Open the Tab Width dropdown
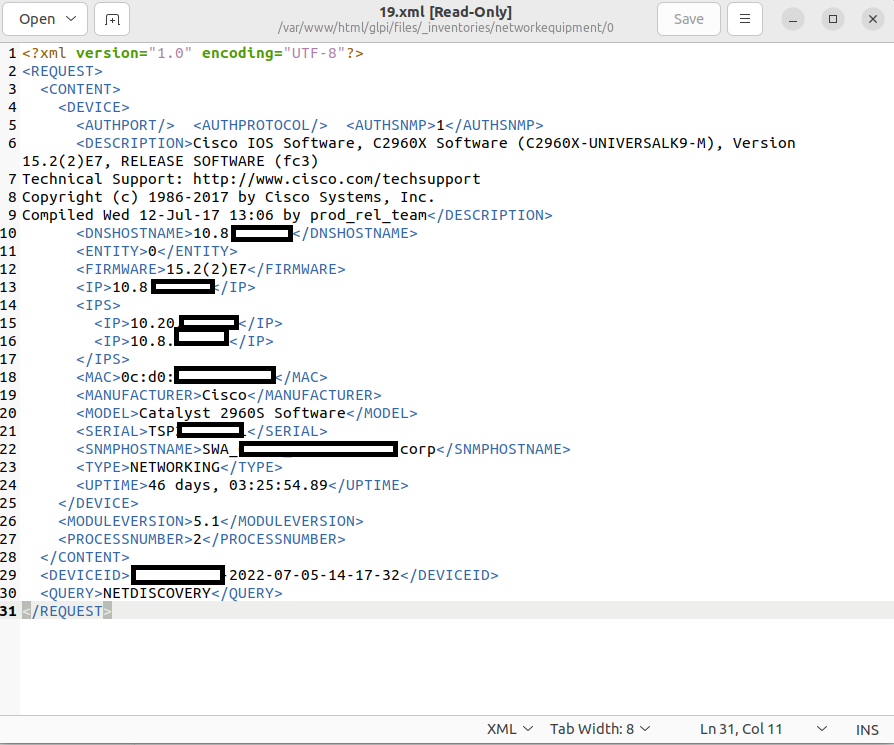This screenshot has width=894, height=745. pos(599,728)
